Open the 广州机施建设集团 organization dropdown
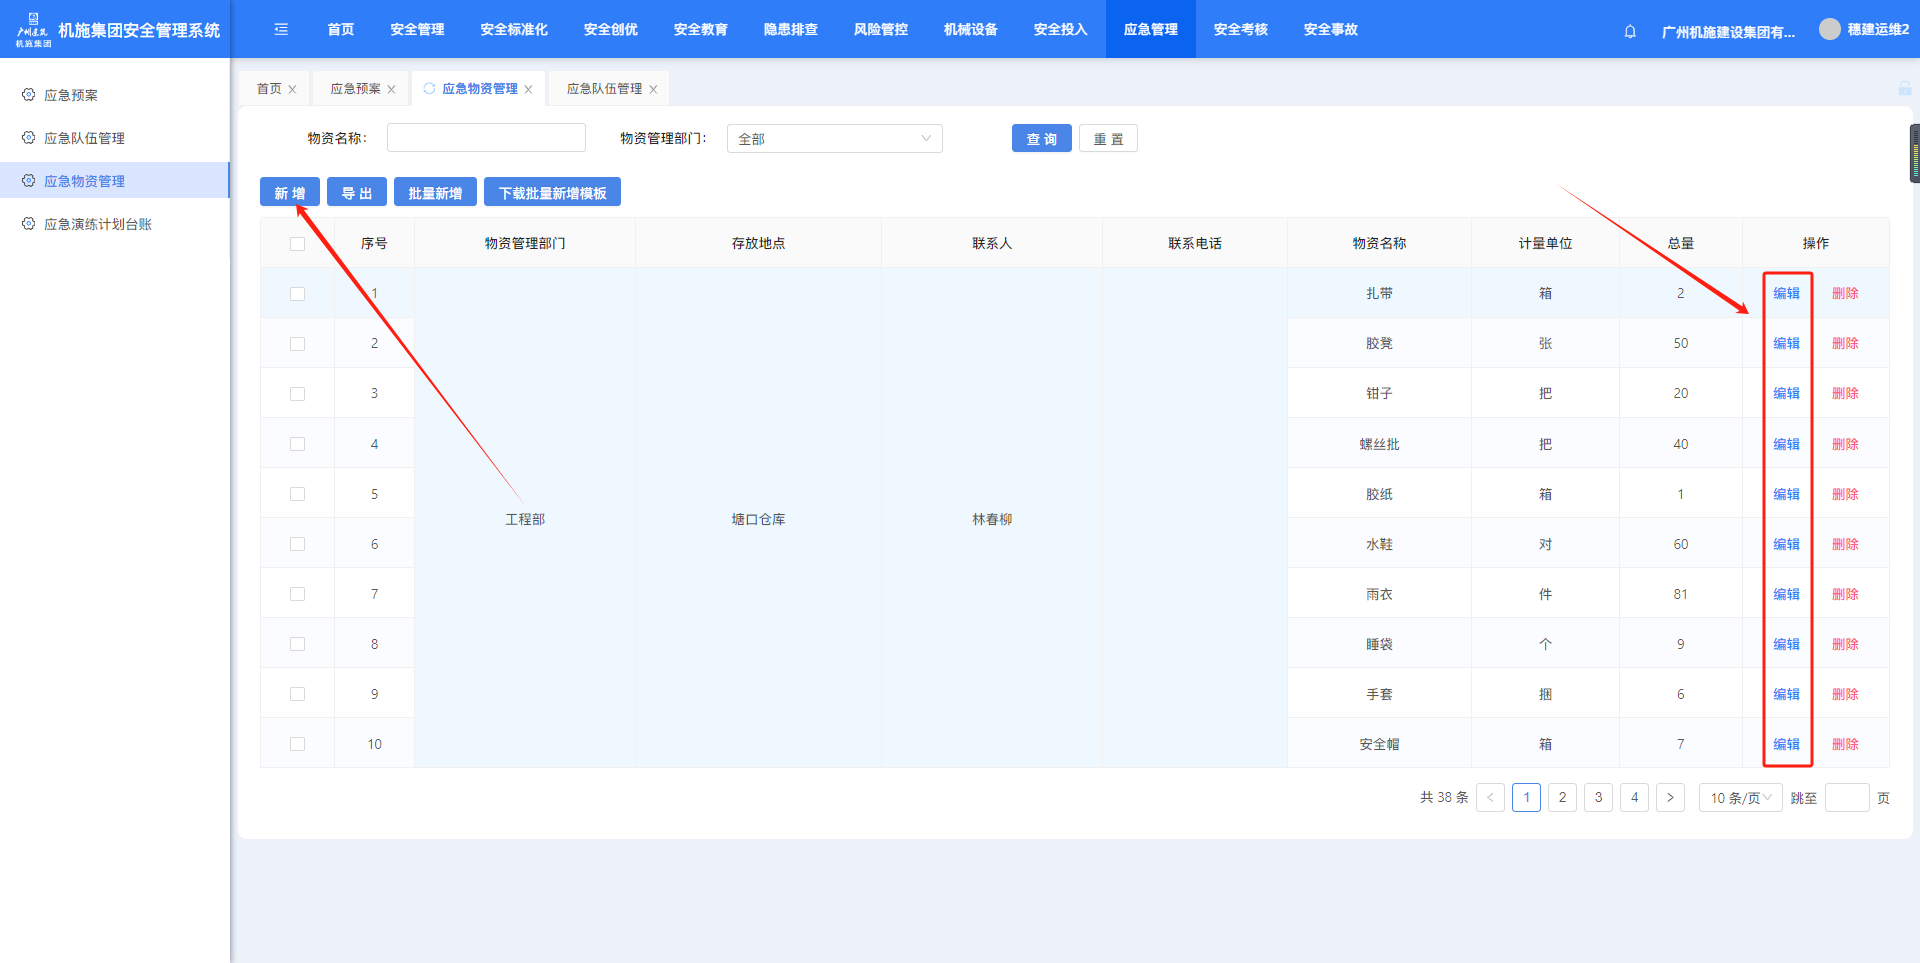The height and width of the screenshot is (963, 1920). 1727,31
